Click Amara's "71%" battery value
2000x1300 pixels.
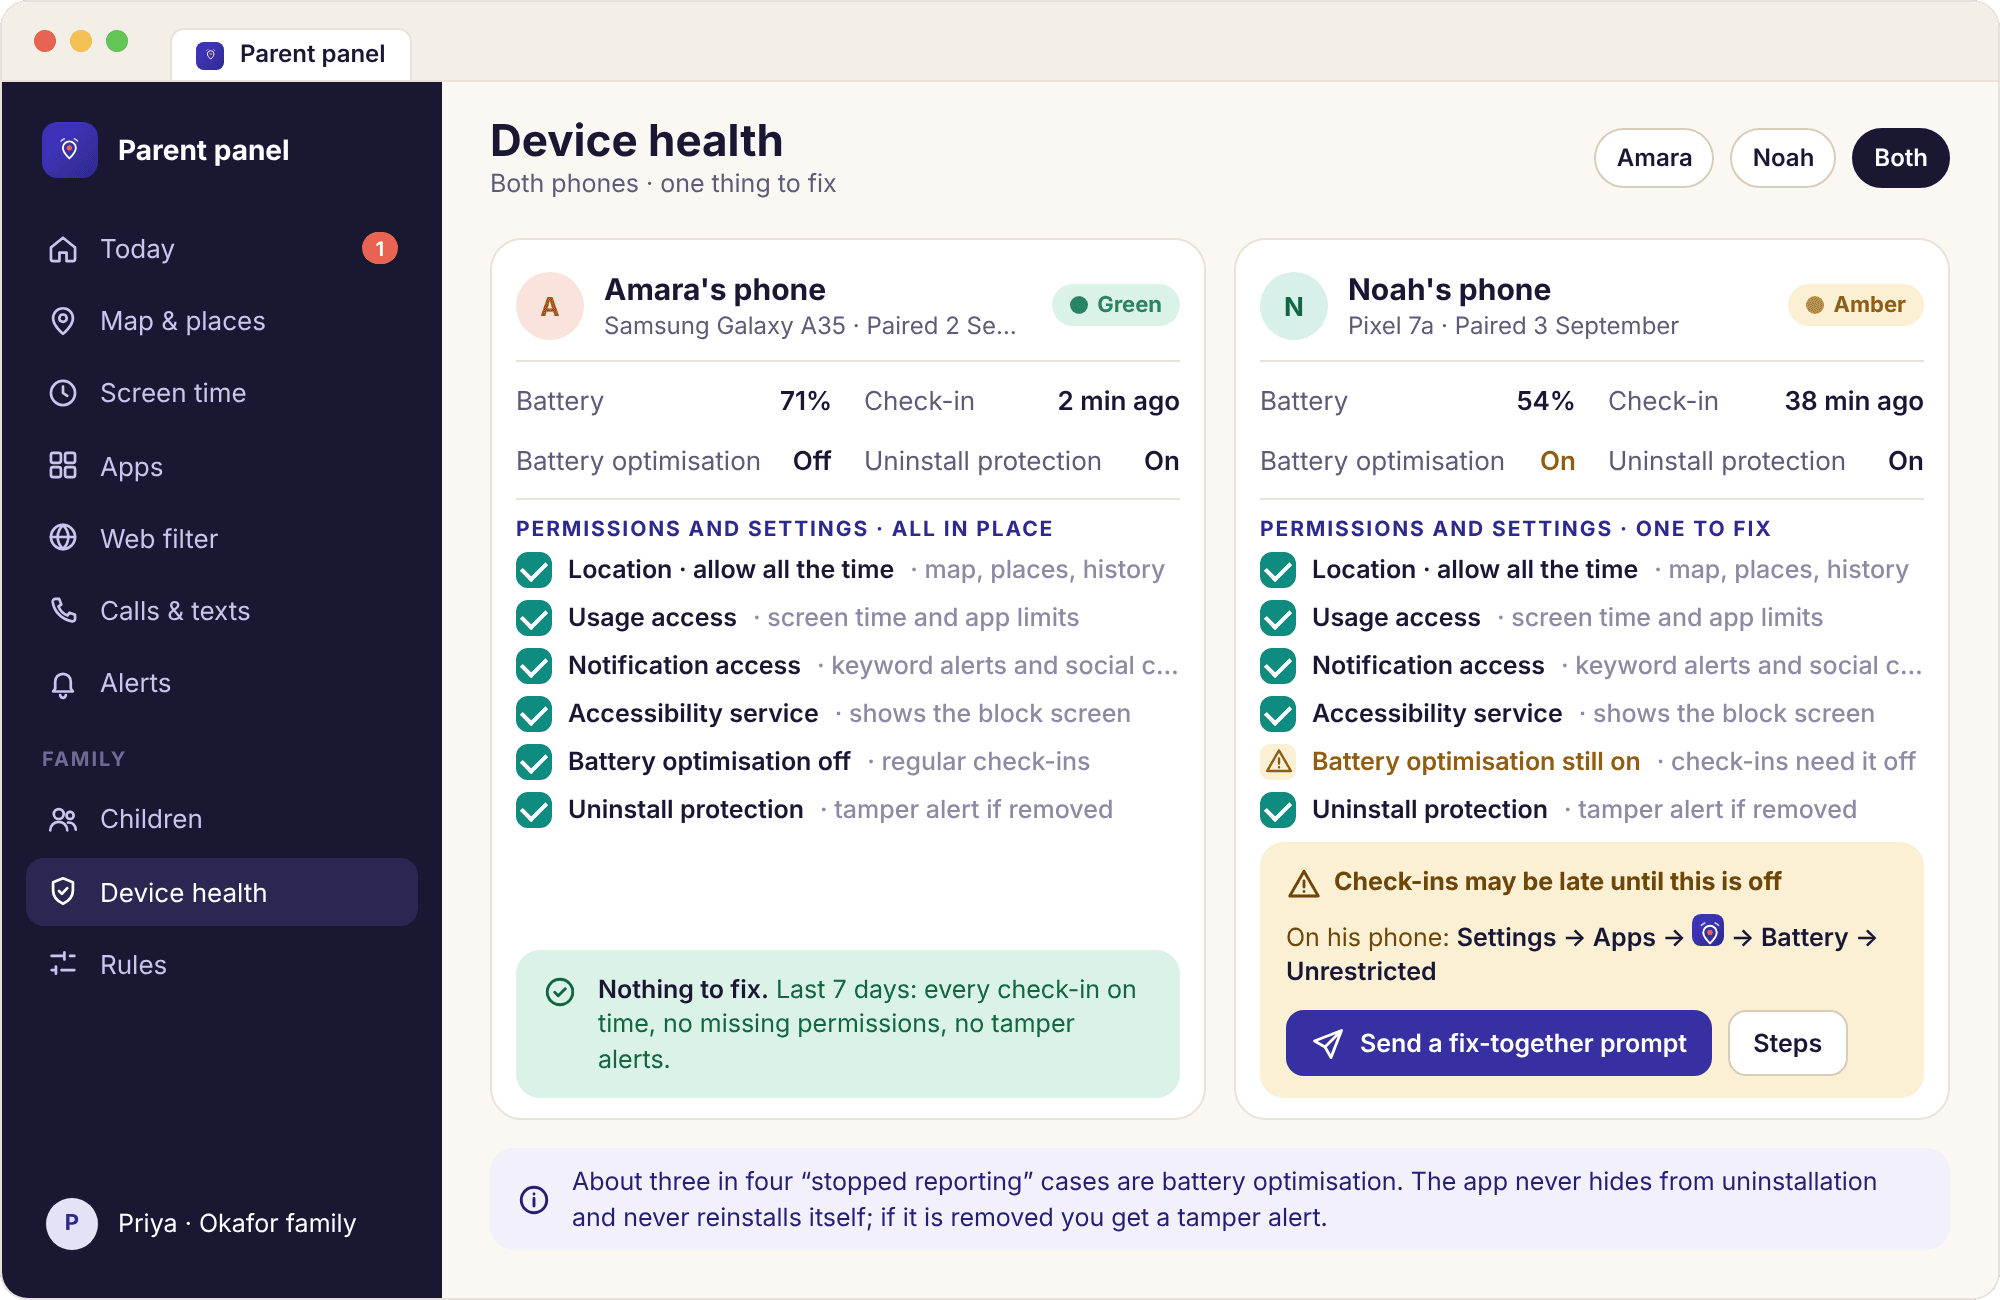tap(805, 401)
